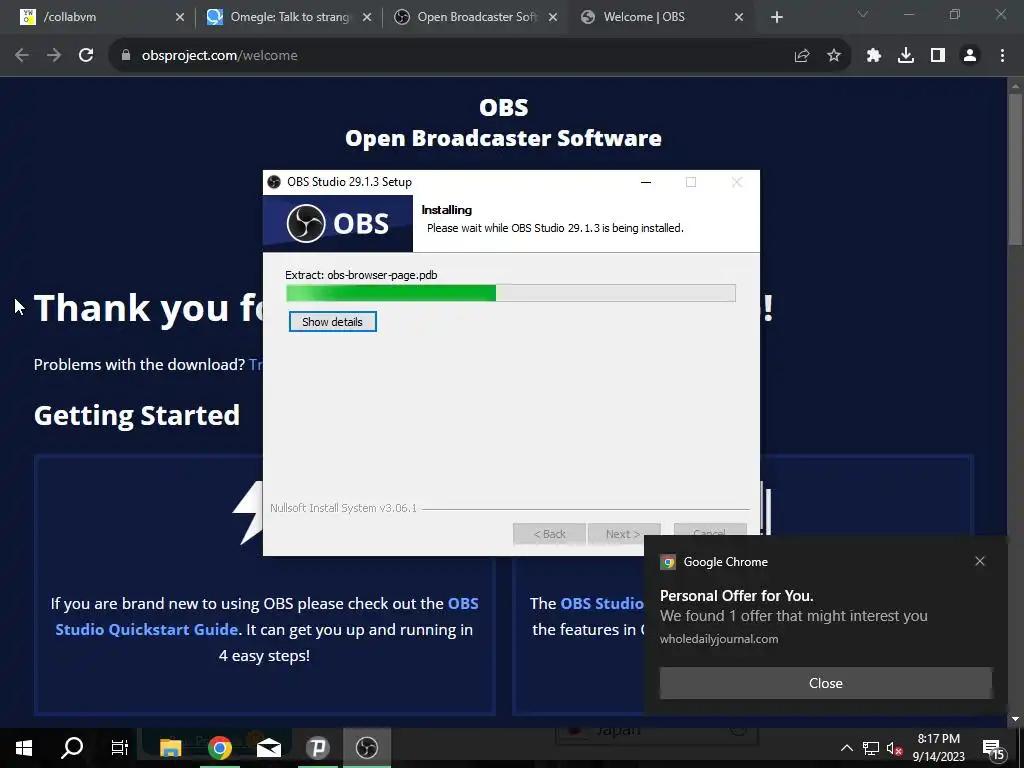Click the installer progress bar
The height and width of the screenshot is (768, 1024).
pyautogui.click(x=511, y=293)
